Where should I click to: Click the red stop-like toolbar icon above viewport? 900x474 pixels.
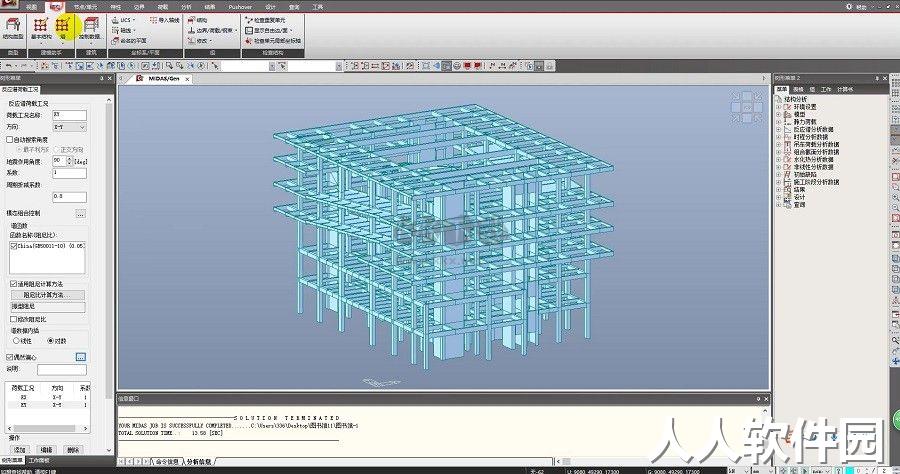(467, 66)
